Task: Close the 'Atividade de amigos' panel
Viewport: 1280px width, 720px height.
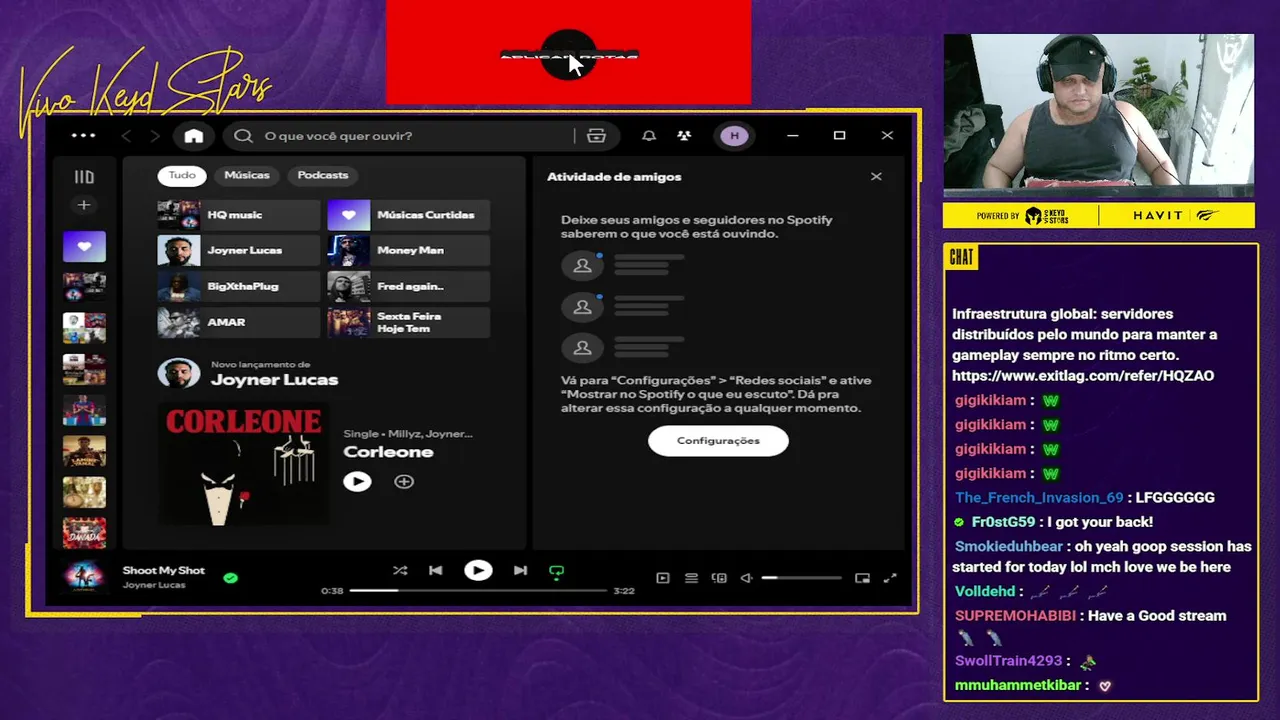Action: pos(876,177)
